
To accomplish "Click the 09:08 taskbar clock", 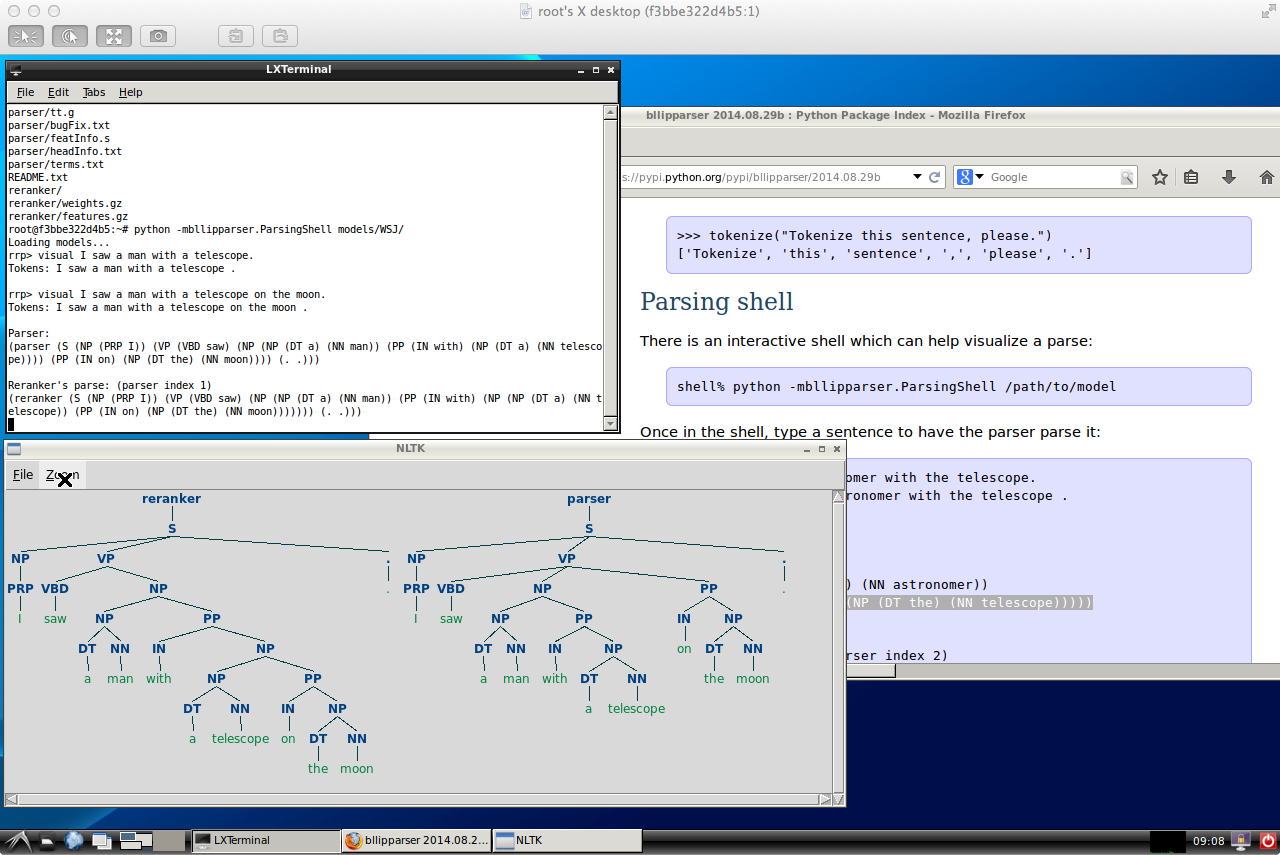I will click(1208, 841).
